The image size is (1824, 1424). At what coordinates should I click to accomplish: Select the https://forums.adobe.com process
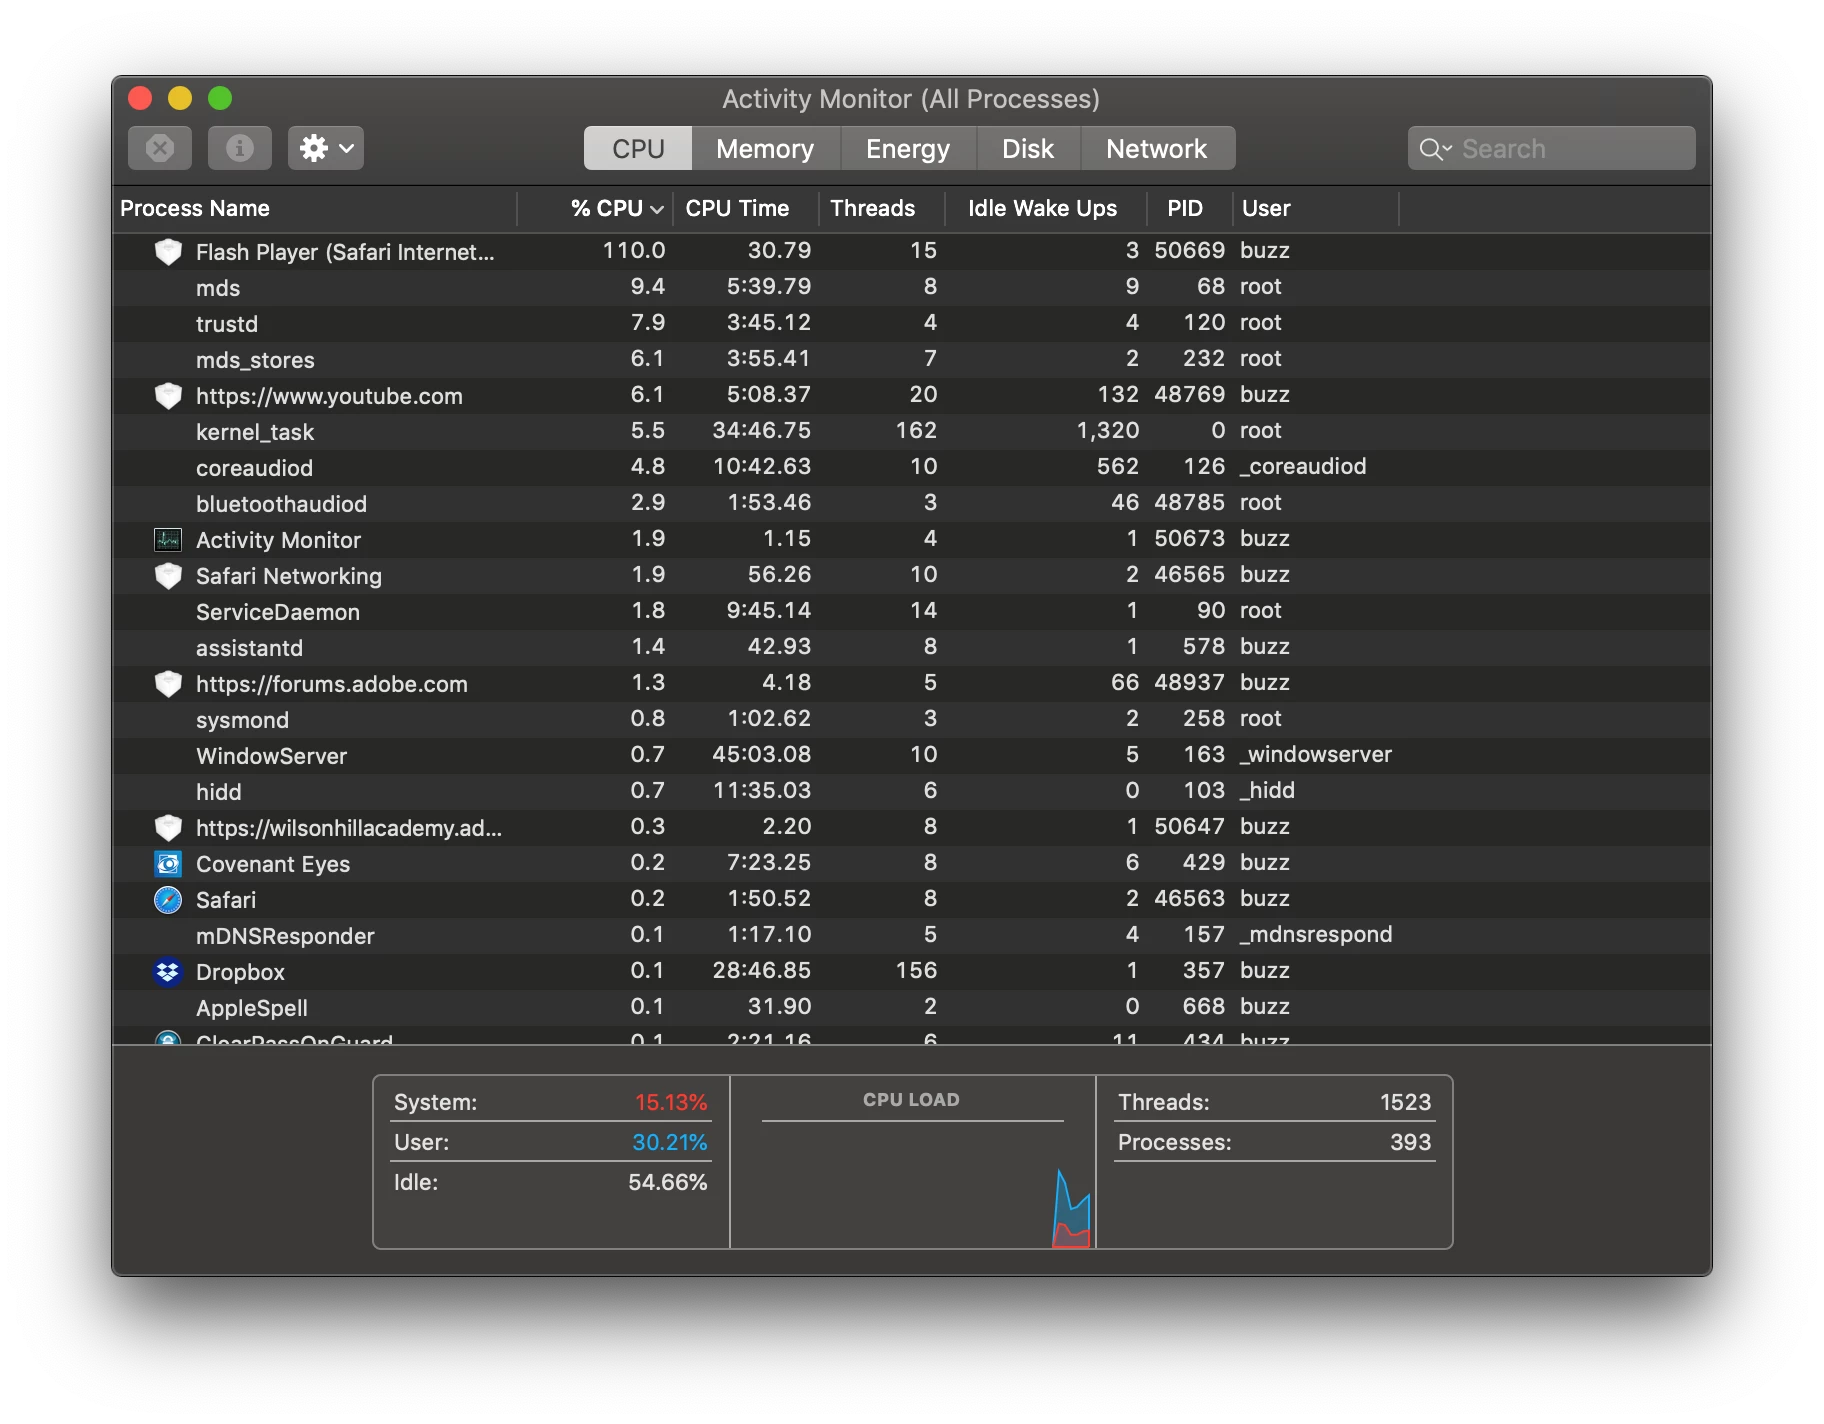(x=912, y=684)
